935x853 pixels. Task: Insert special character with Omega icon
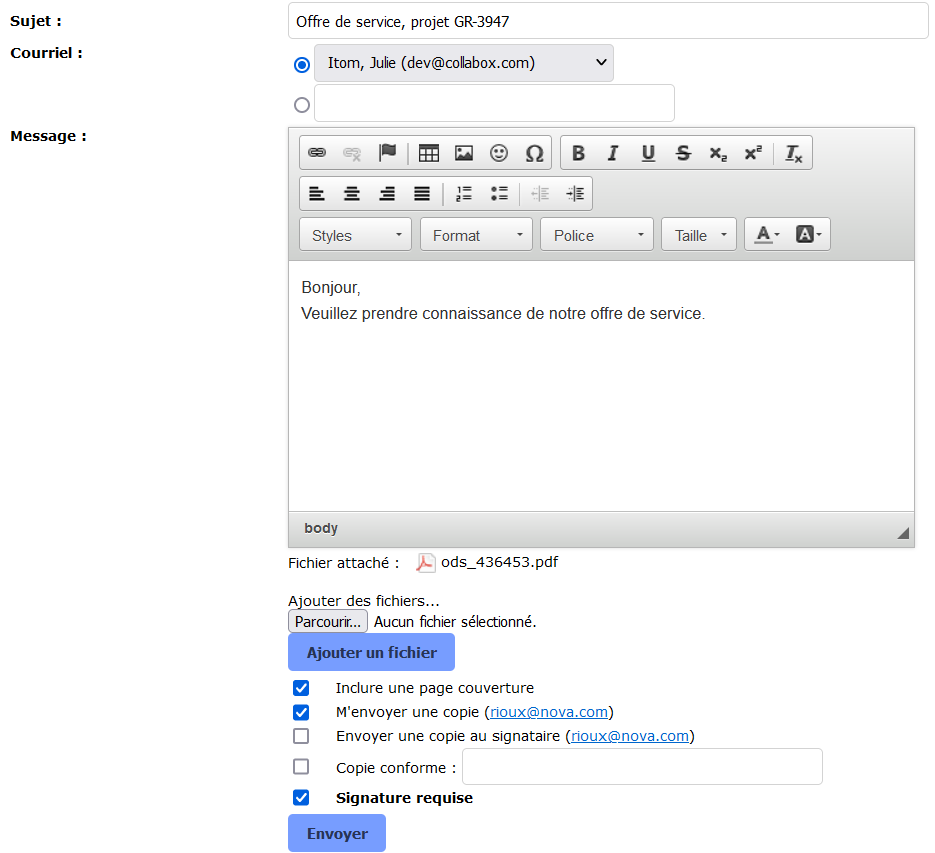[534, 153]
